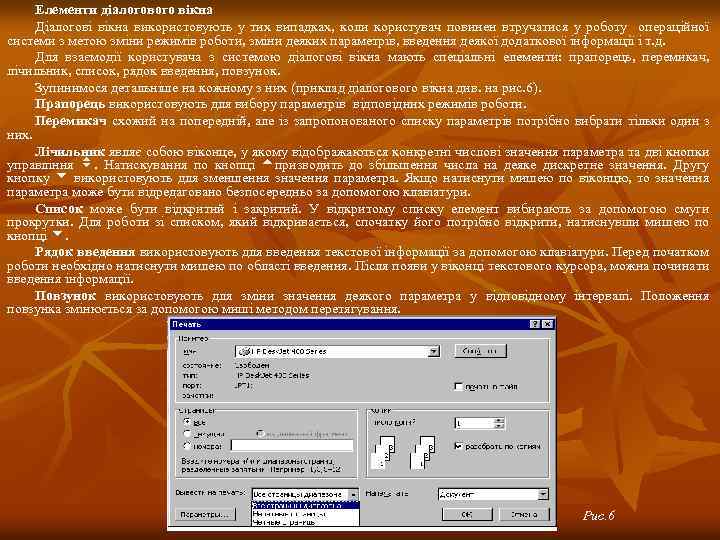
Task: Click the number of copies field
Action: [x=474, y=423]
